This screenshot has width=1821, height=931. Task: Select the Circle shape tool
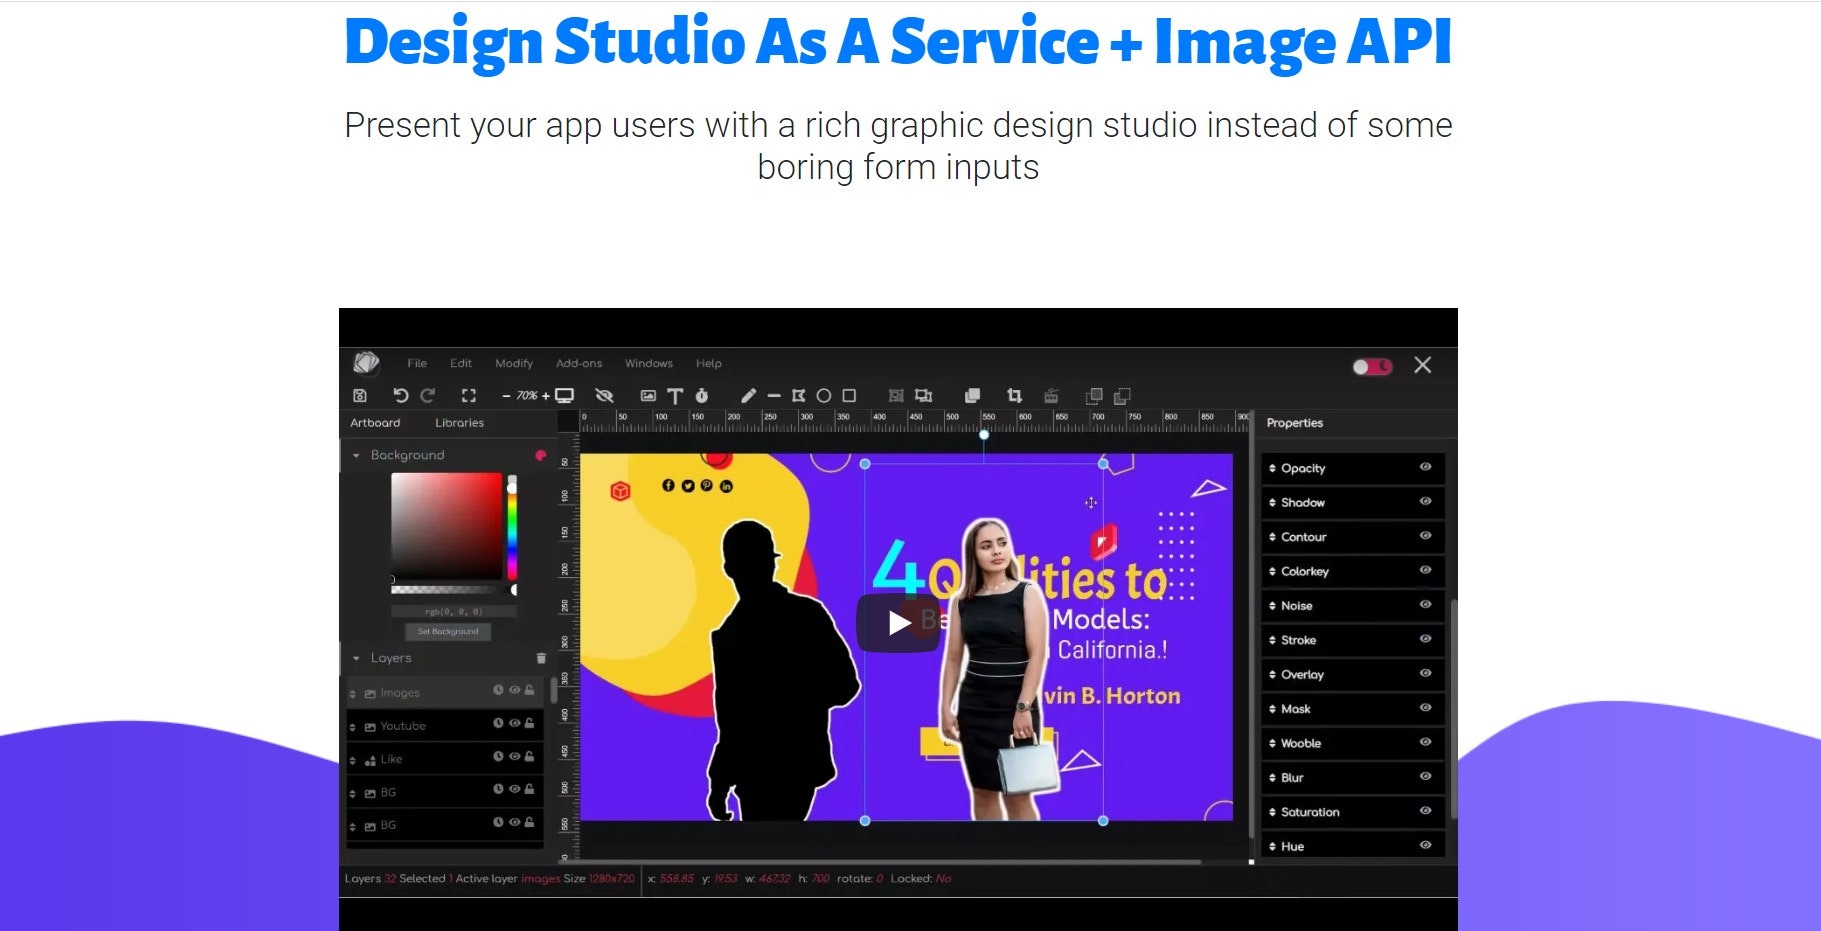click(x=824, y=395)
